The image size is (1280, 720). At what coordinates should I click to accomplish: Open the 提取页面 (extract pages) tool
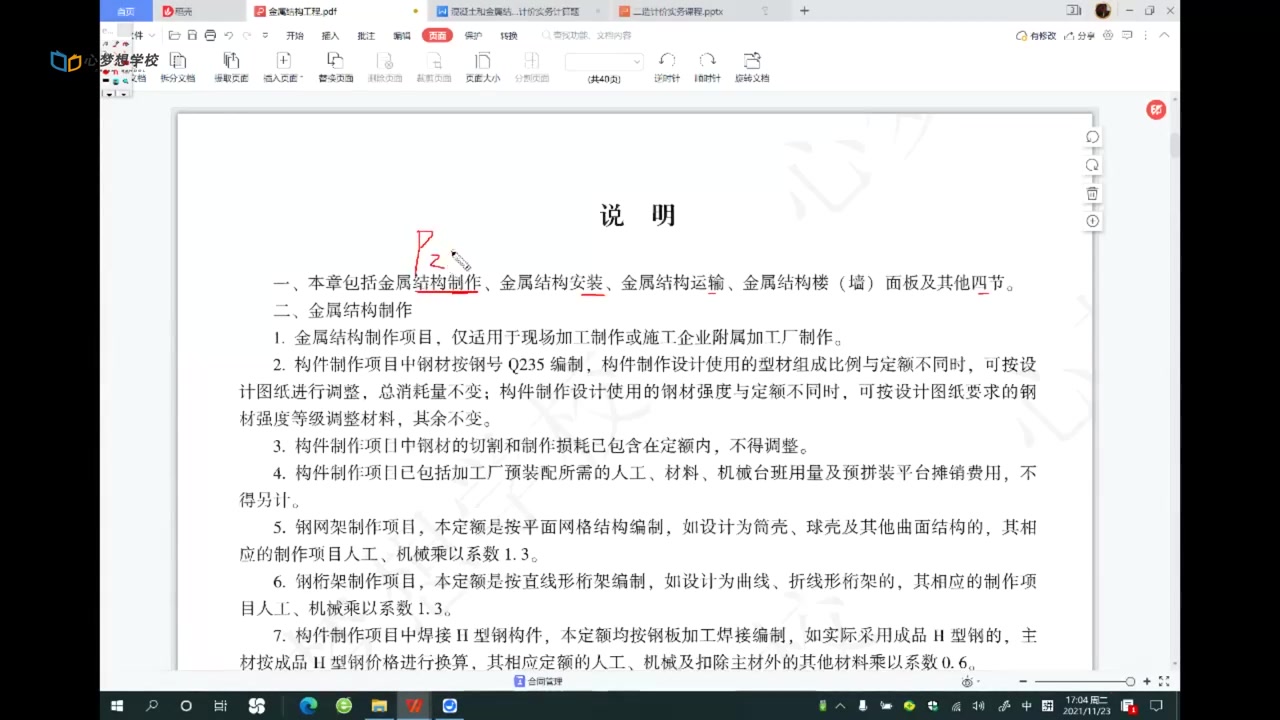pyautogui.click(x=230, y=70)
